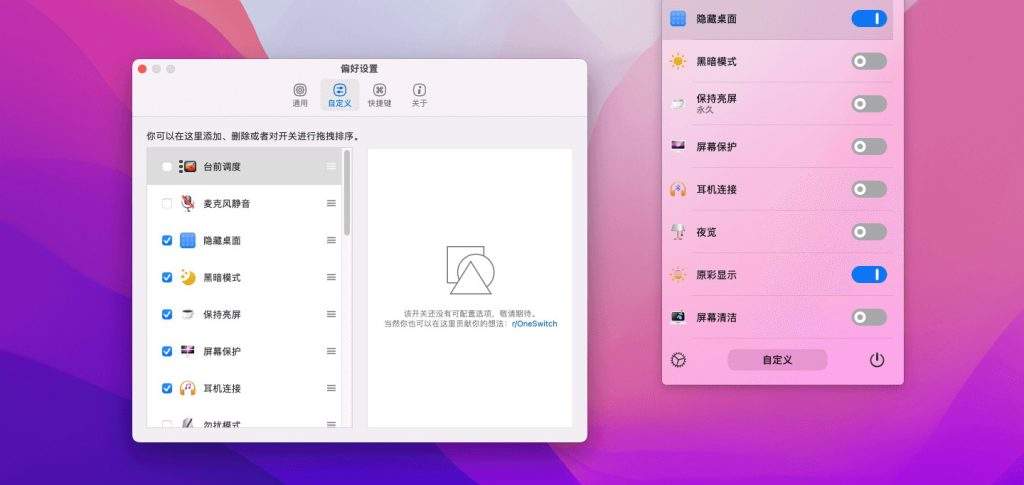The width and height of the screenshot is (1024, 485).
Task: Open the 快捷键 shortcuts tab
Action: 379,95
